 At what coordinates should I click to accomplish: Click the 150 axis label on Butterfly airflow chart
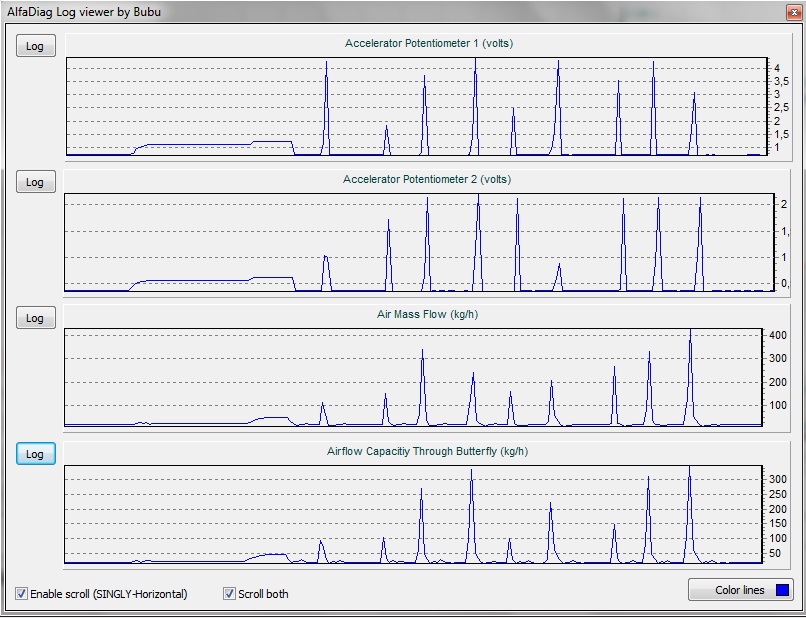point(777,523)
